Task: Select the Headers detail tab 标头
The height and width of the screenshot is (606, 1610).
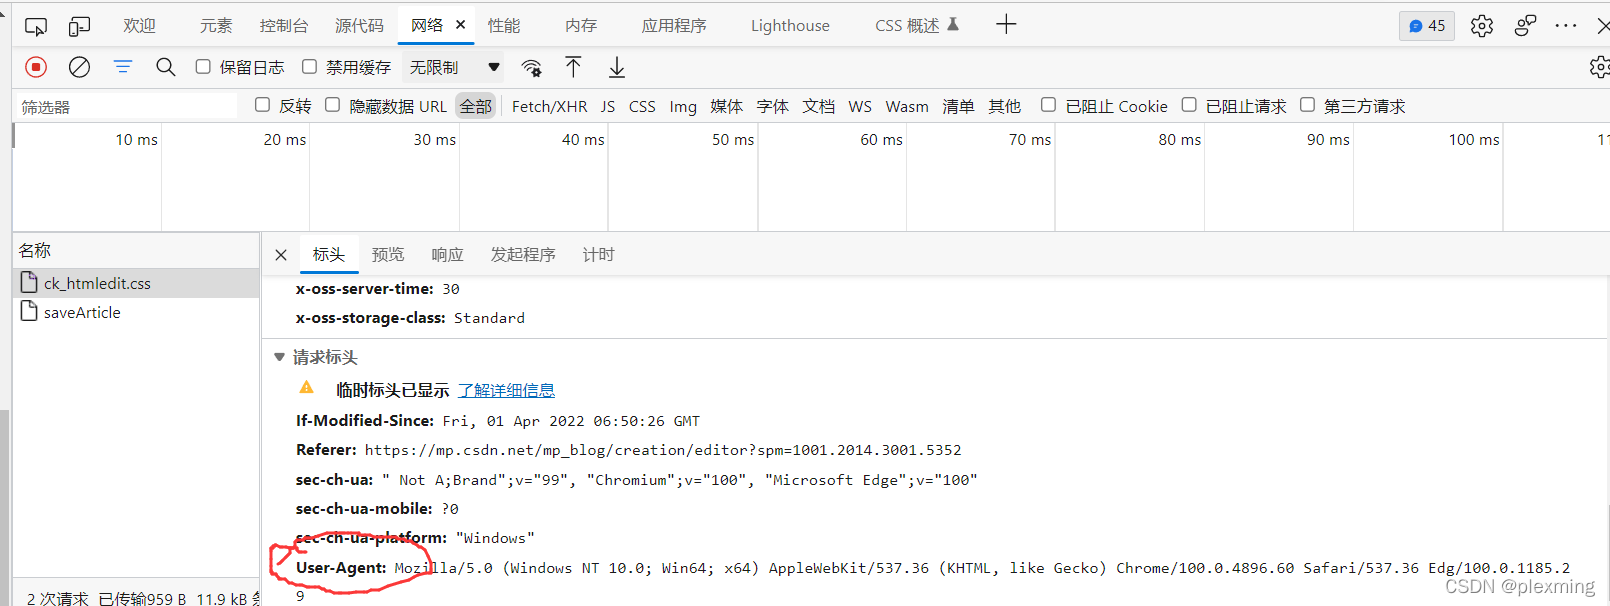Action: 329,255
